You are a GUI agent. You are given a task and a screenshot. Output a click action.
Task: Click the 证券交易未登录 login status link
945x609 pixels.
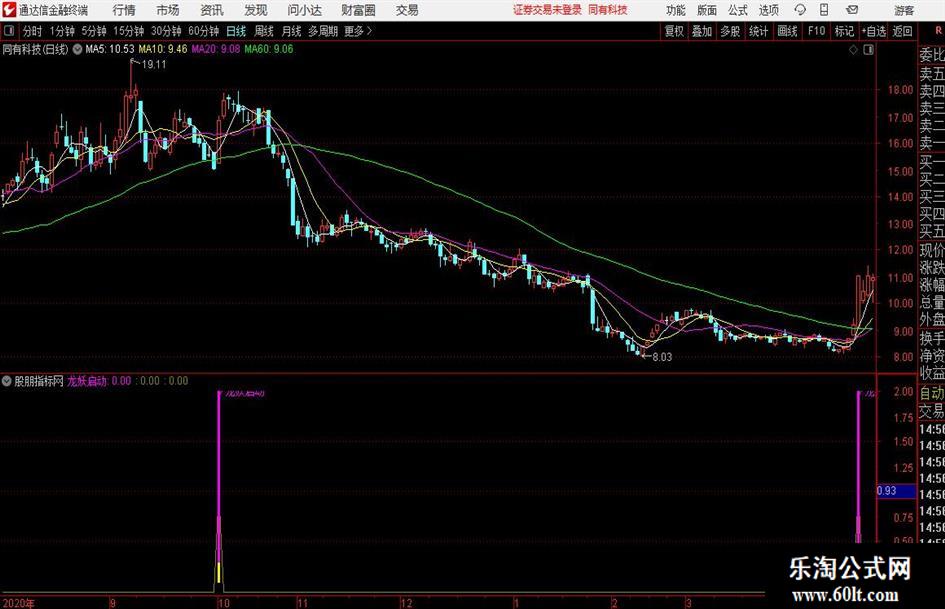tap(547, 10)
